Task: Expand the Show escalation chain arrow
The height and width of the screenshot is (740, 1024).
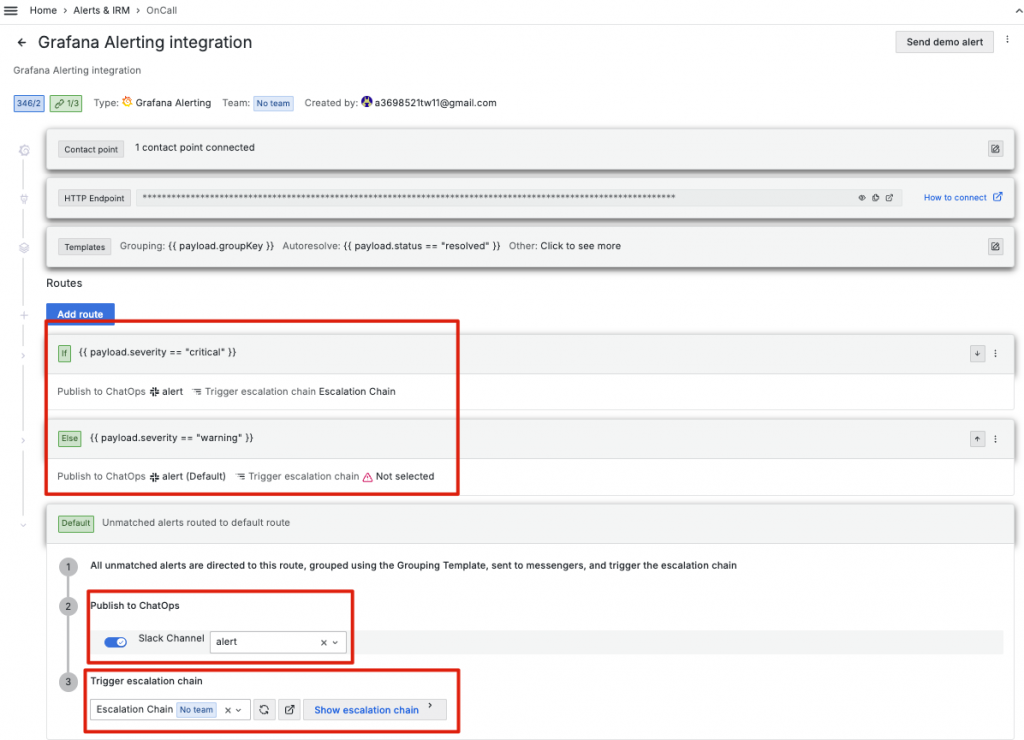Action: [x=430, y=705]
